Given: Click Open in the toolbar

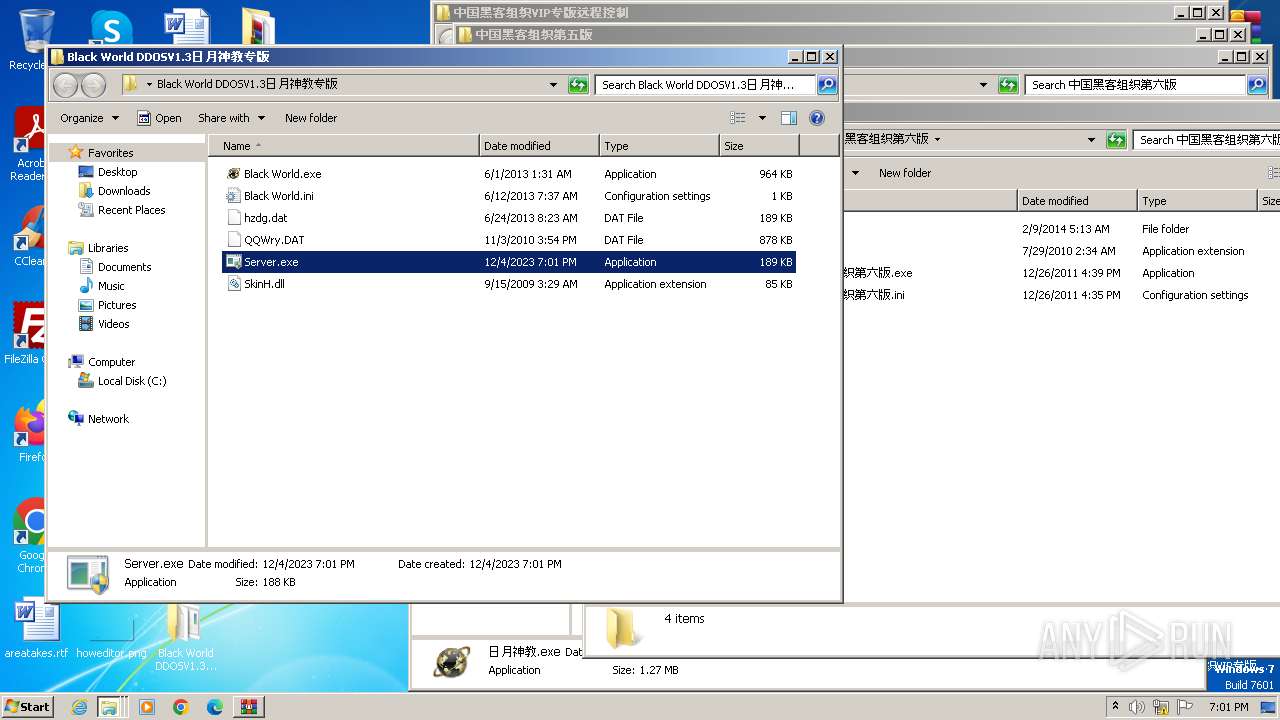Looking at the screenshot, I should [x=159, y=118].
